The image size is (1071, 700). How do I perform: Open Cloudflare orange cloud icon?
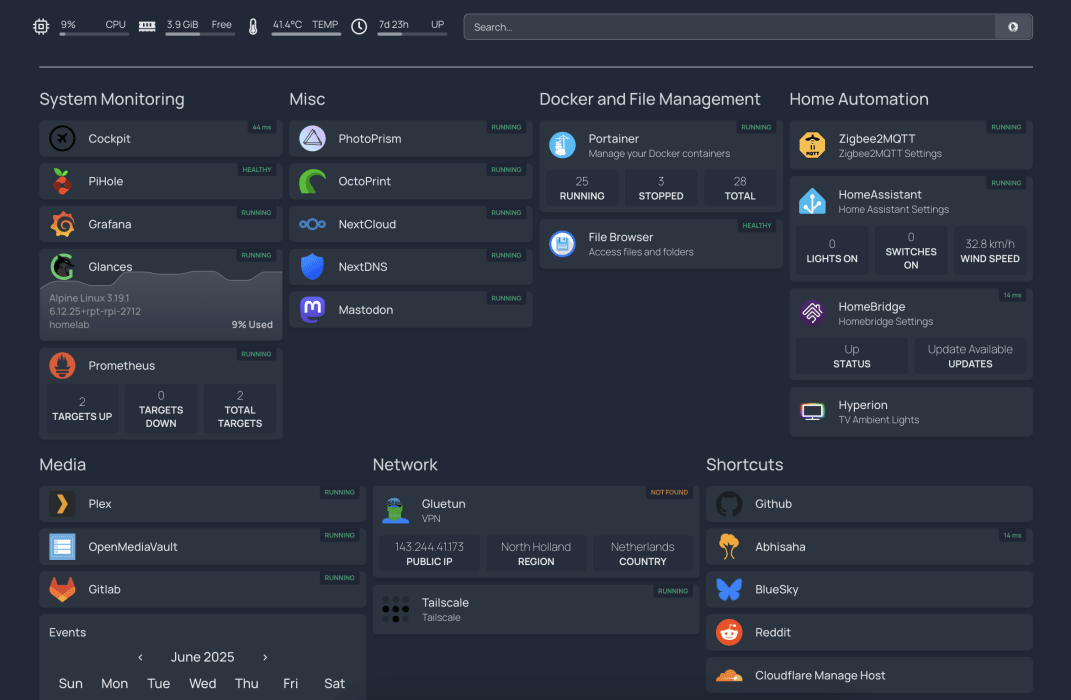tap(729, 675)
